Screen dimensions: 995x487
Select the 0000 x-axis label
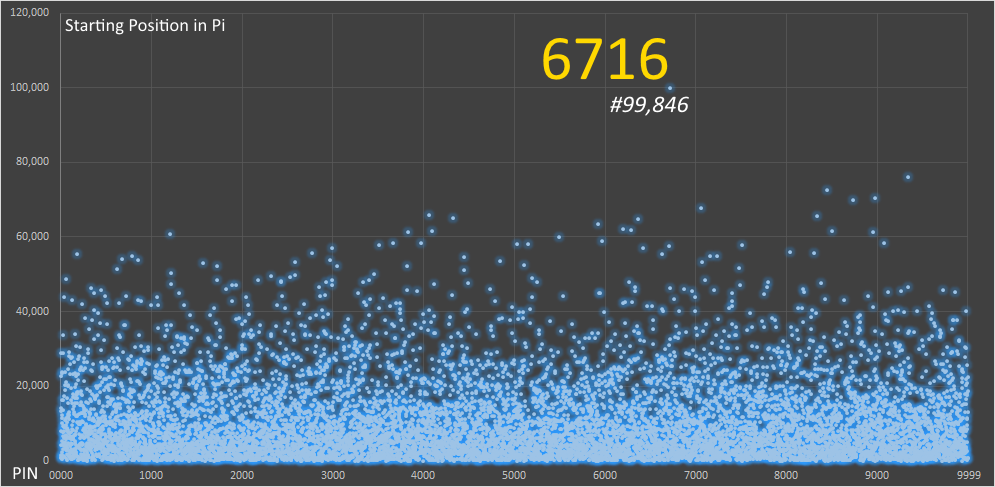[61, 475]
